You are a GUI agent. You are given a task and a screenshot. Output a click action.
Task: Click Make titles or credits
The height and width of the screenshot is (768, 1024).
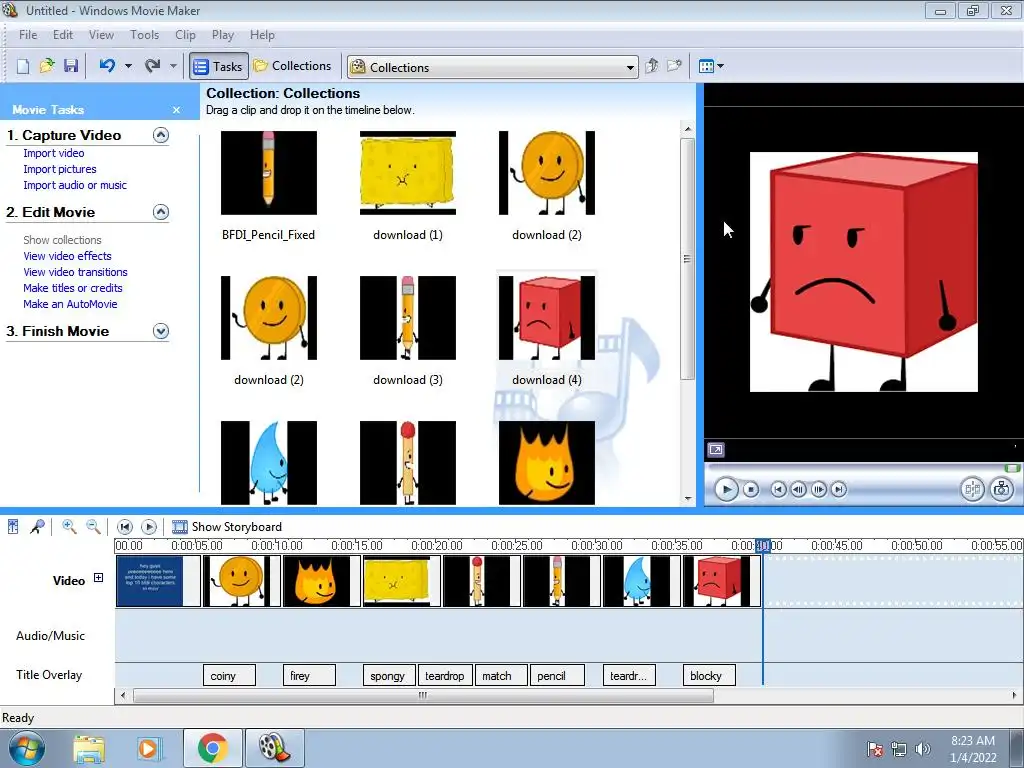click(x=72, y=288)
